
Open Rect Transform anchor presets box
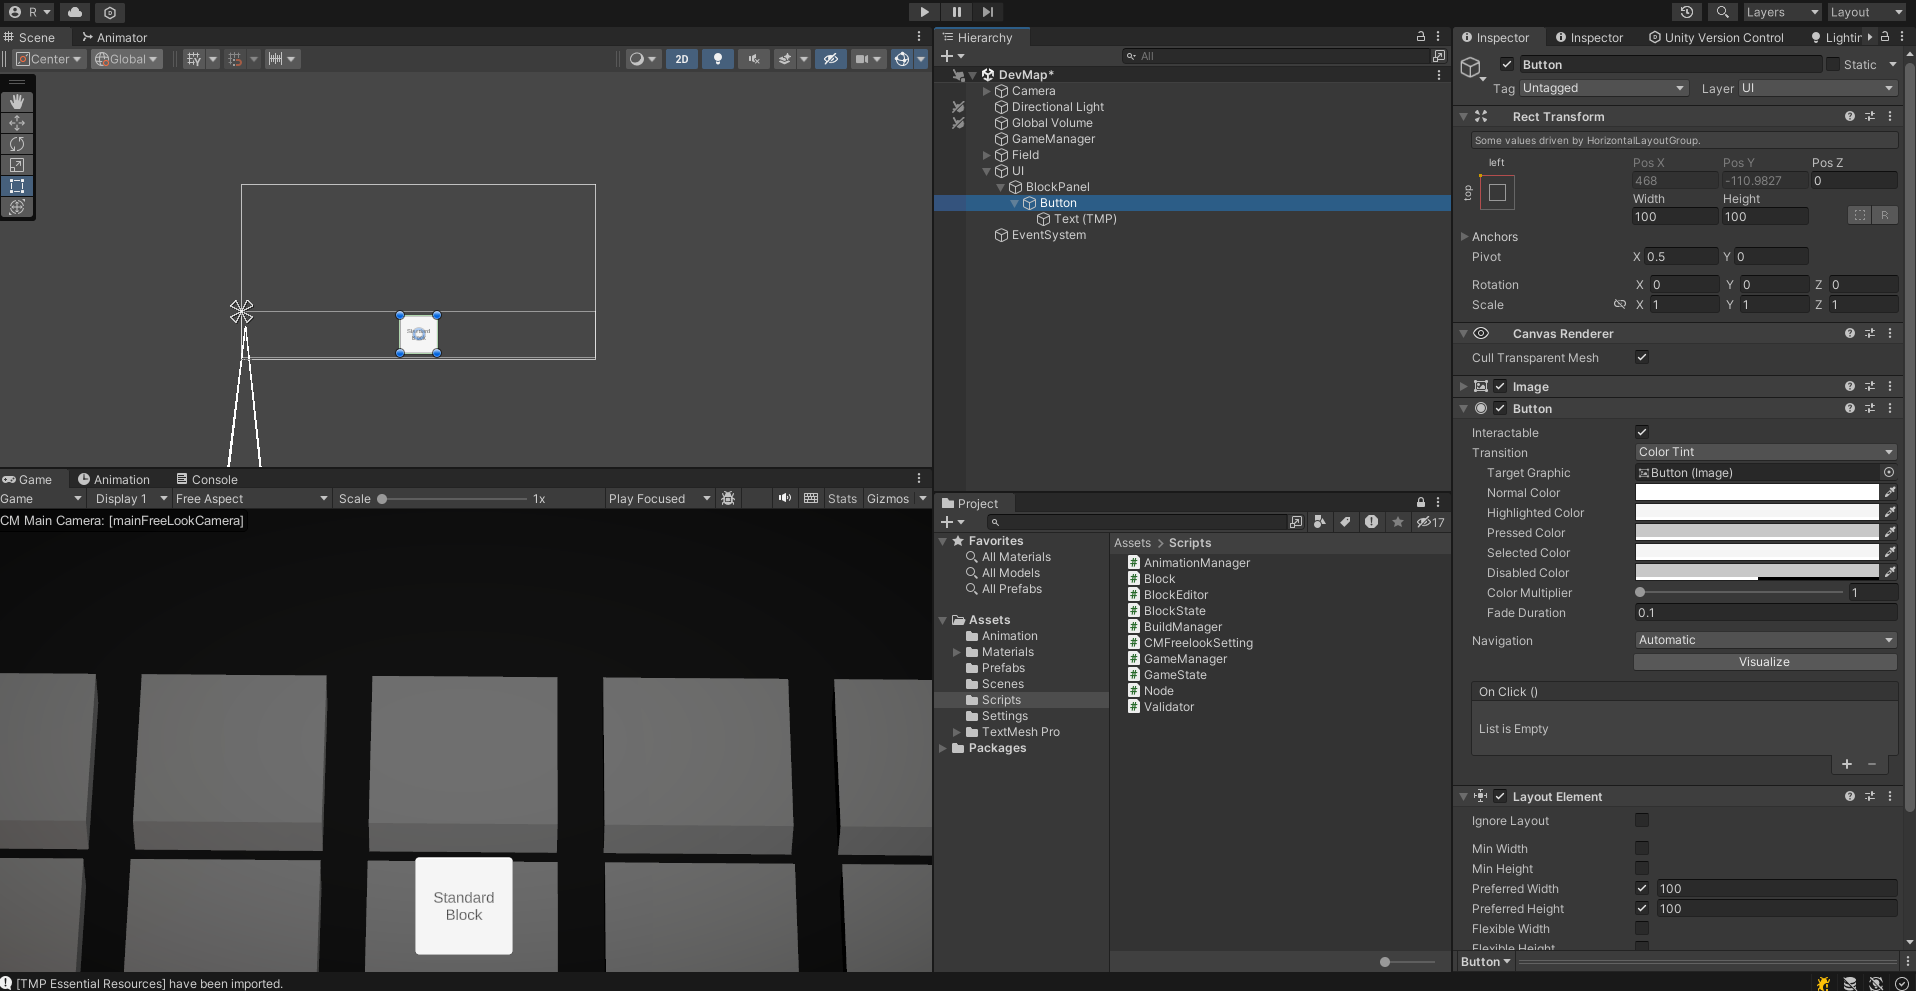[1497, 192]
